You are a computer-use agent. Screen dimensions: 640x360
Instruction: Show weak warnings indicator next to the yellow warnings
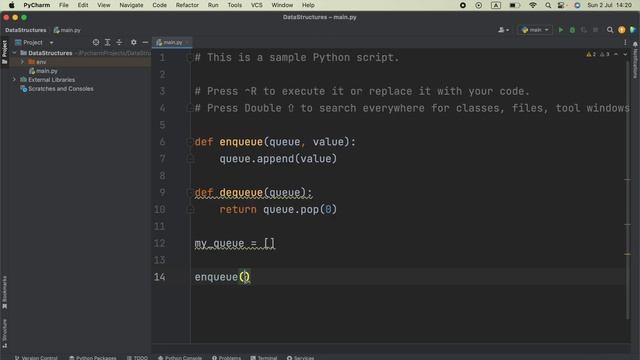coord(604,54)
